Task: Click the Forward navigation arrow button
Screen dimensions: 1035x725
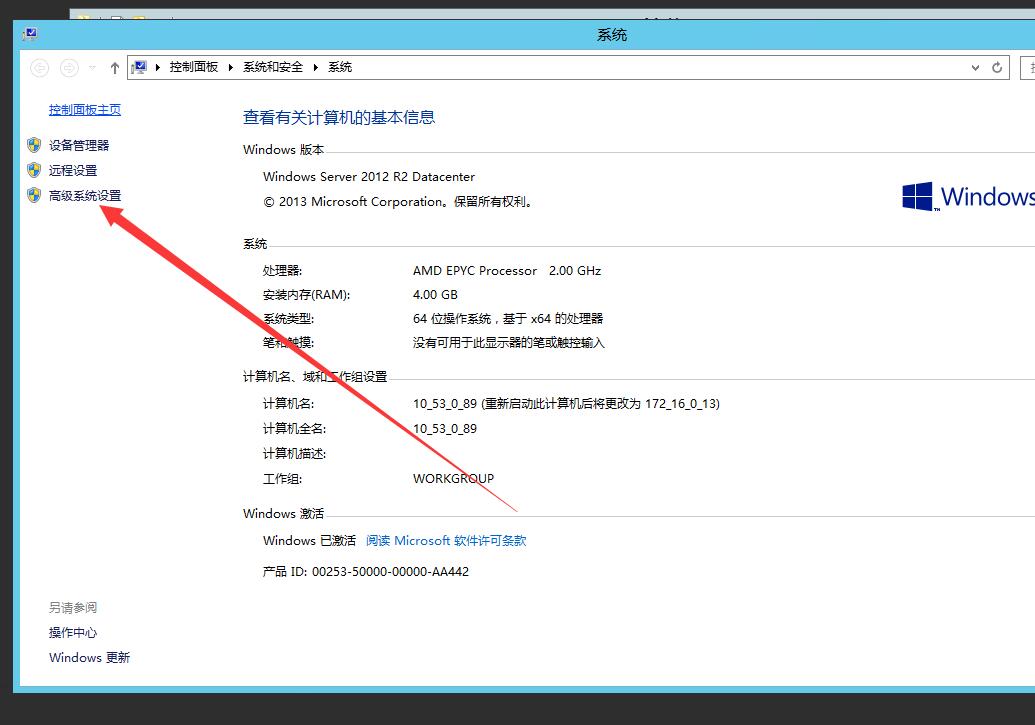Action: pyautogui.click(x=69, y=68)
